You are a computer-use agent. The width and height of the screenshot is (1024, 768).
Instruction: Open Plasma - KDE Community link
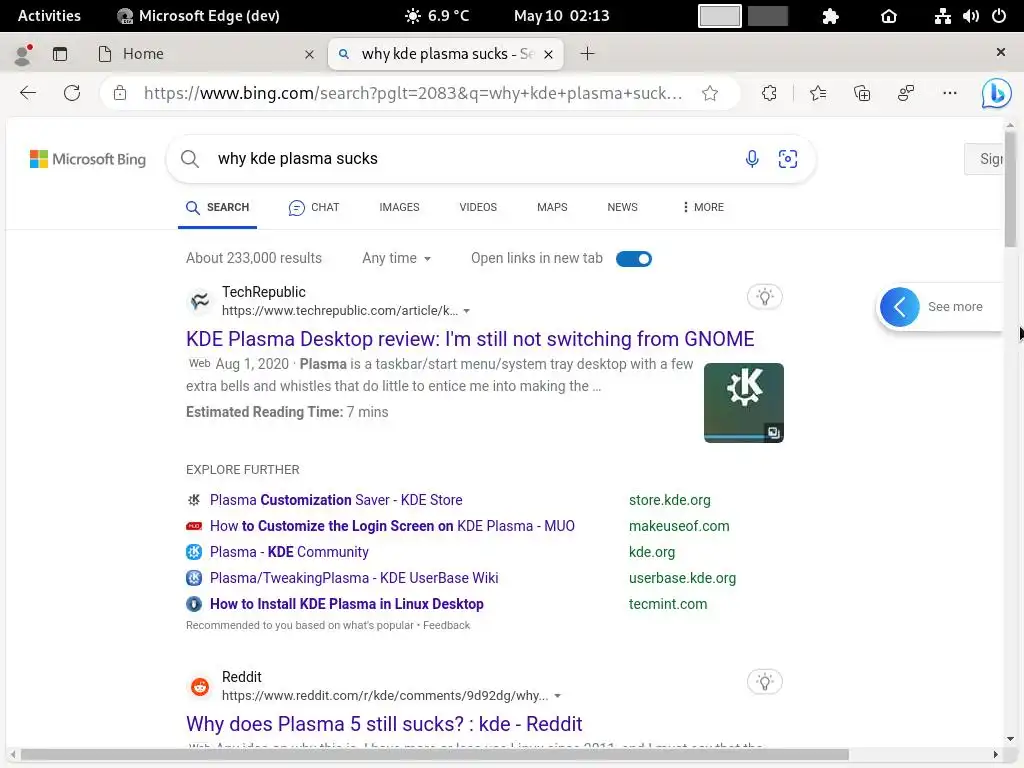pyautogui.click(x=289, y=552)
